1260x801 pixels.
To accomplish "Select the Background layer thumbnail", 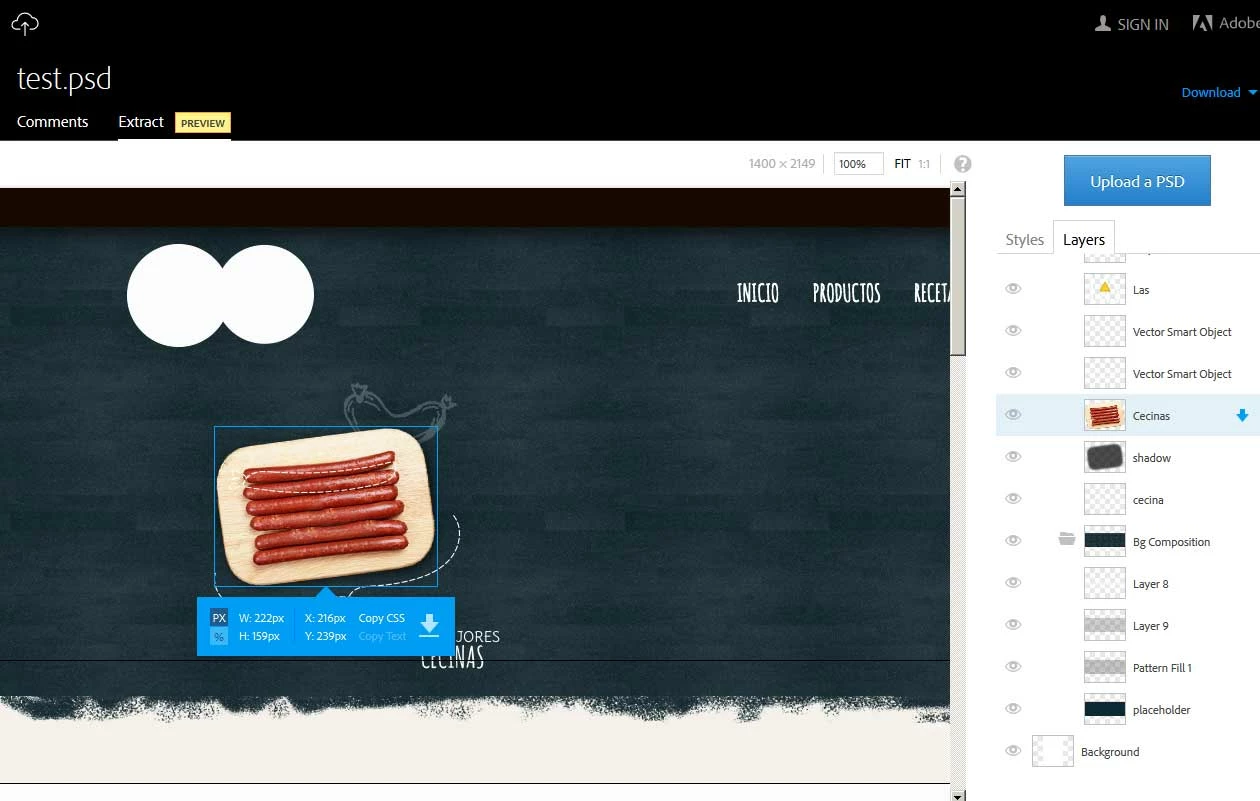I will (1053, 751).
